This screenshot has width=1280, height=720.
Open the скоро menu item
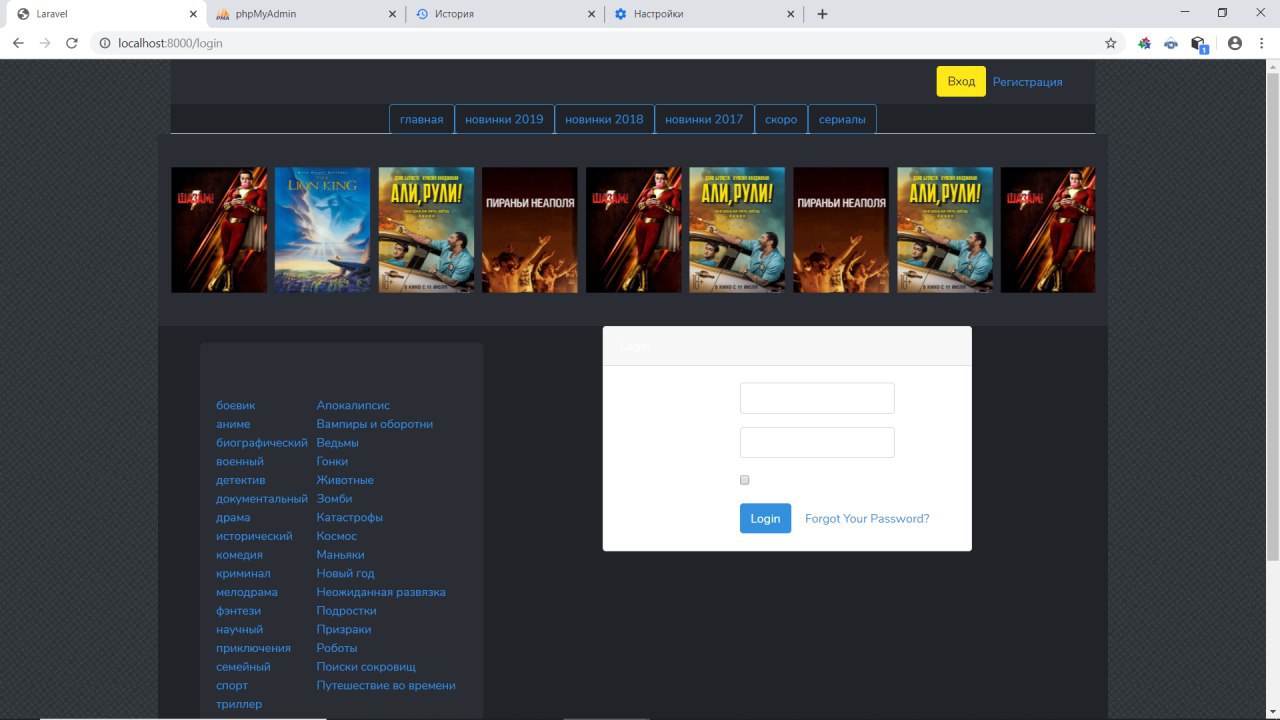pos(781,119)
